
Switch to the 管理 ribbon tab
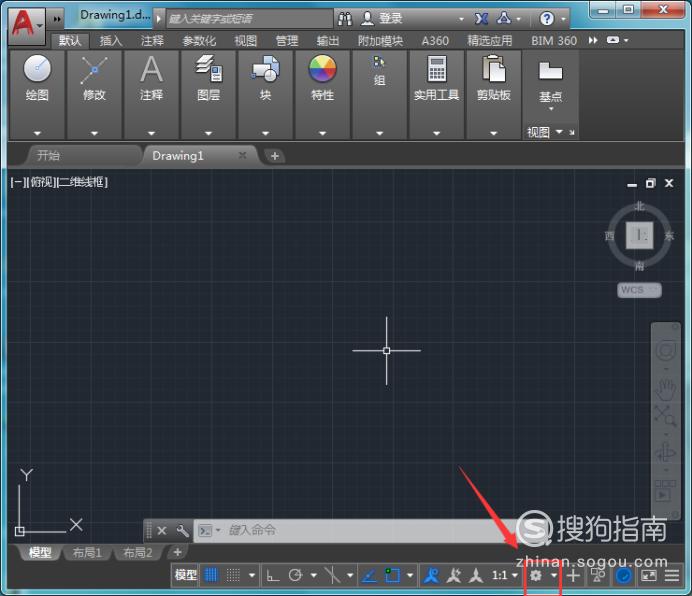(x=287, y=41)
